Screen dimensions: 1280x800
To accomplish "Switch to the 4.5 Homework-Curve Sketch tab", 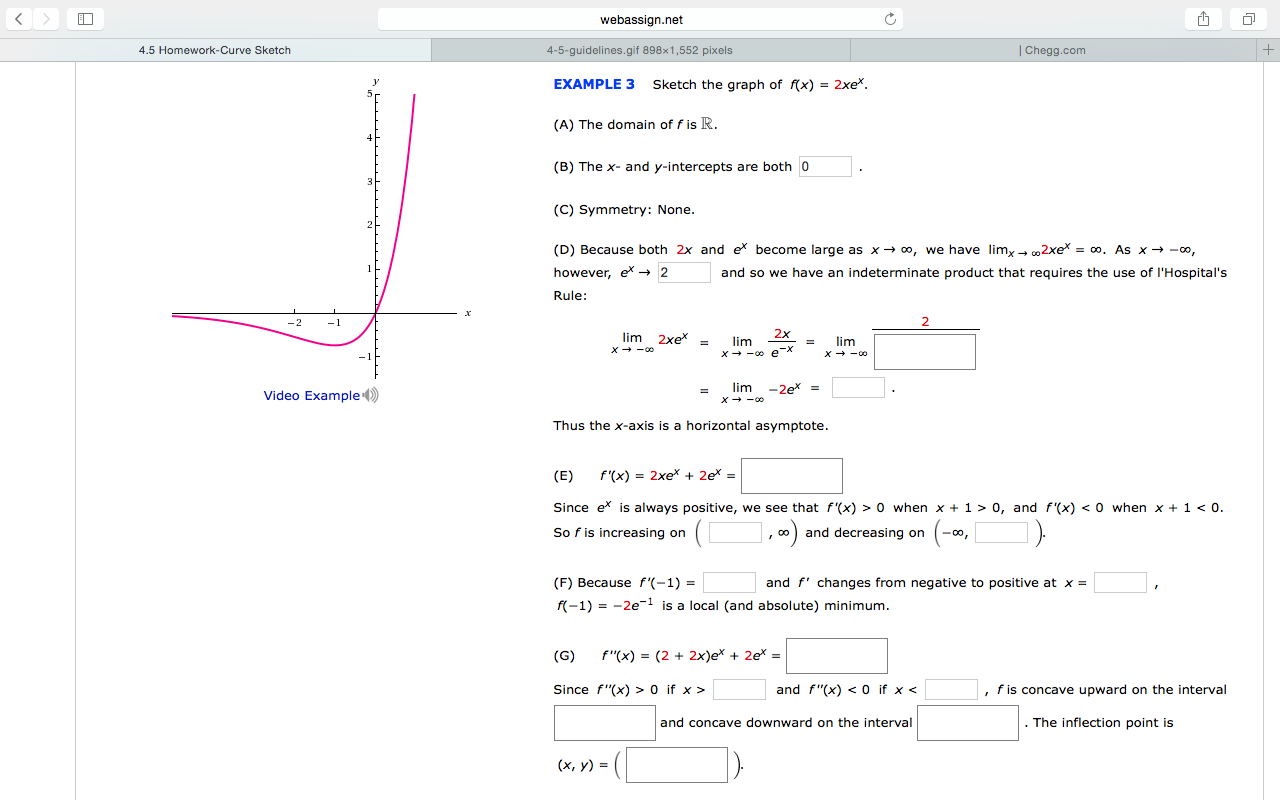I will click(214, 49).
